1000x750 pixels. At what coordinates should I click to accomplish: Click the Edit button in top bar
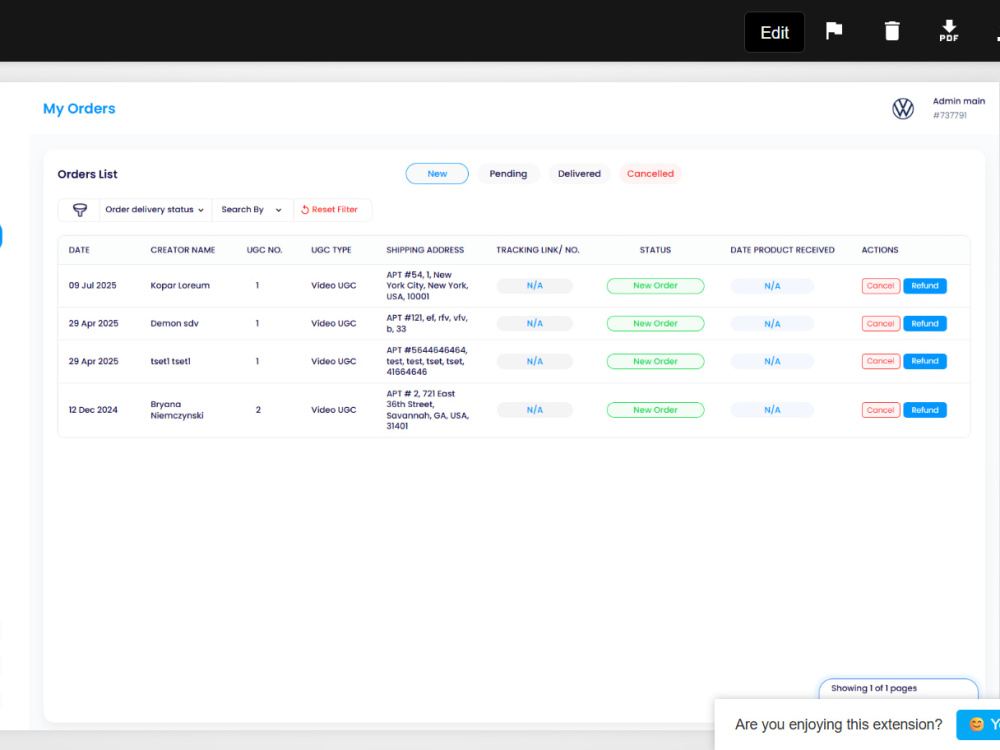pos(774,32)
